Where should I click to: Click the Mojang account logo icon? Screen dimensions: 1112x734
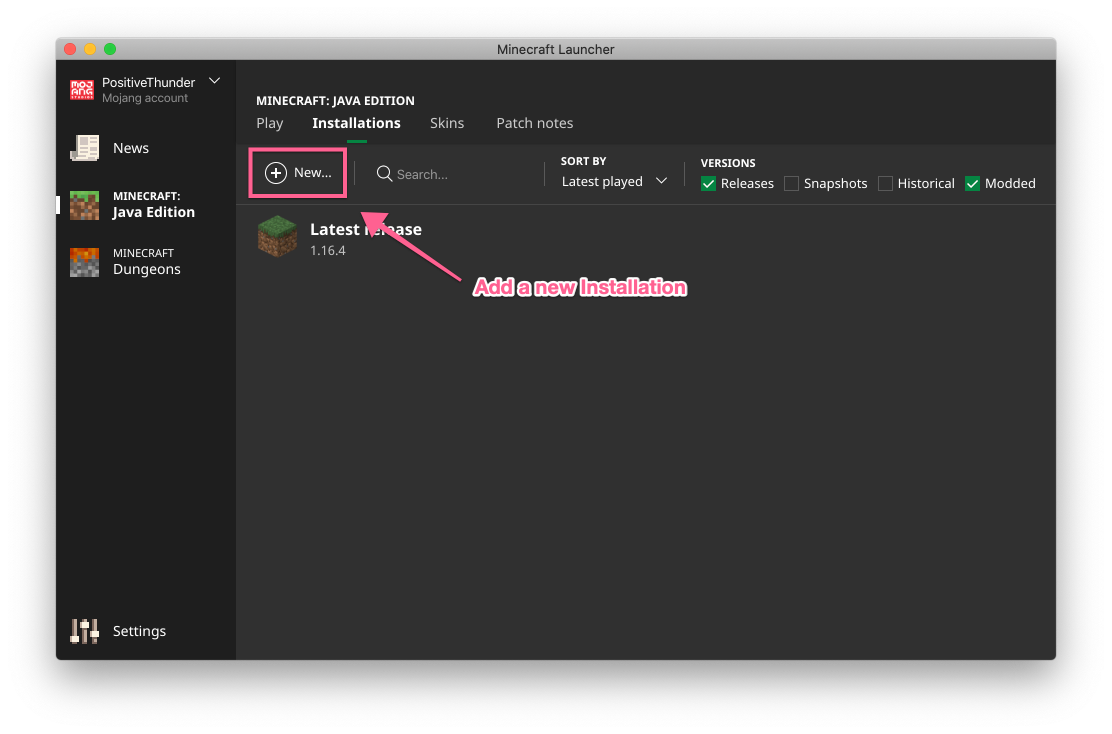pyautogui.click(x=82, y=90)
